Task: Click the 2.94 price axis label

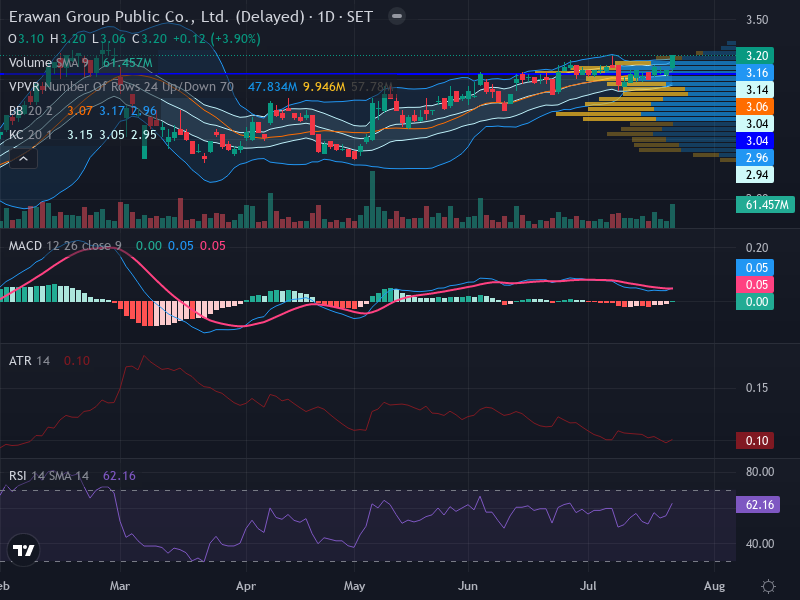Action: 755,175
